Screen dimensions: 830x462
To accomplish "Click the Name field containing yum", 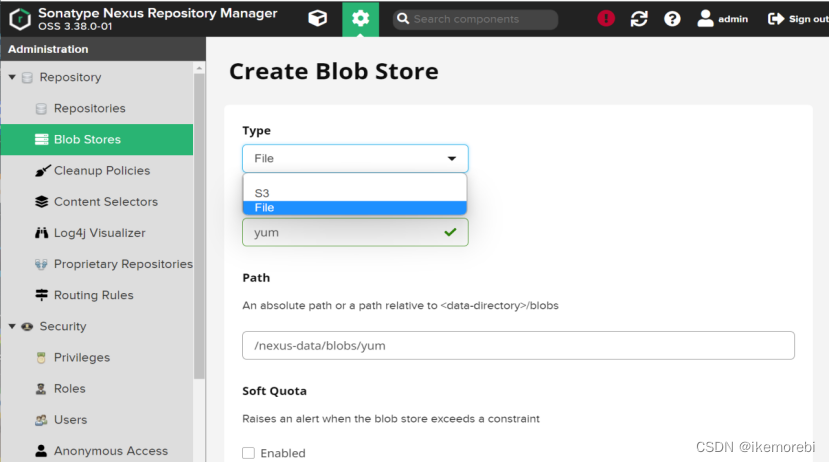I will point(355,232).
